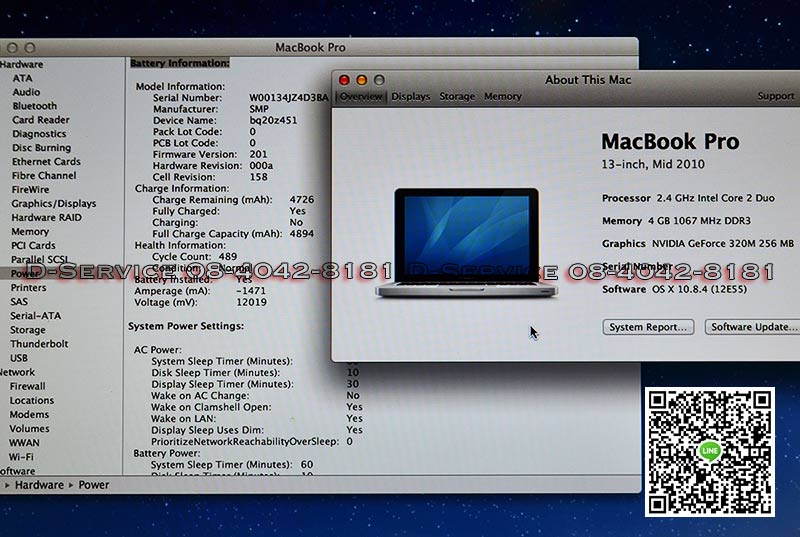Close the About This Mac window
Viewport: 800px width, 537px height.
344,80
